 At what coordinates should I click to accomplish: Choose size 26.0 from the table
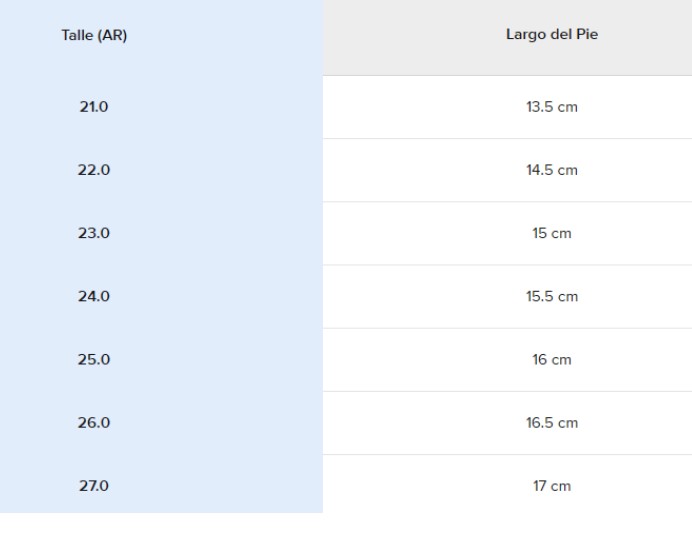tap(94, 423)
